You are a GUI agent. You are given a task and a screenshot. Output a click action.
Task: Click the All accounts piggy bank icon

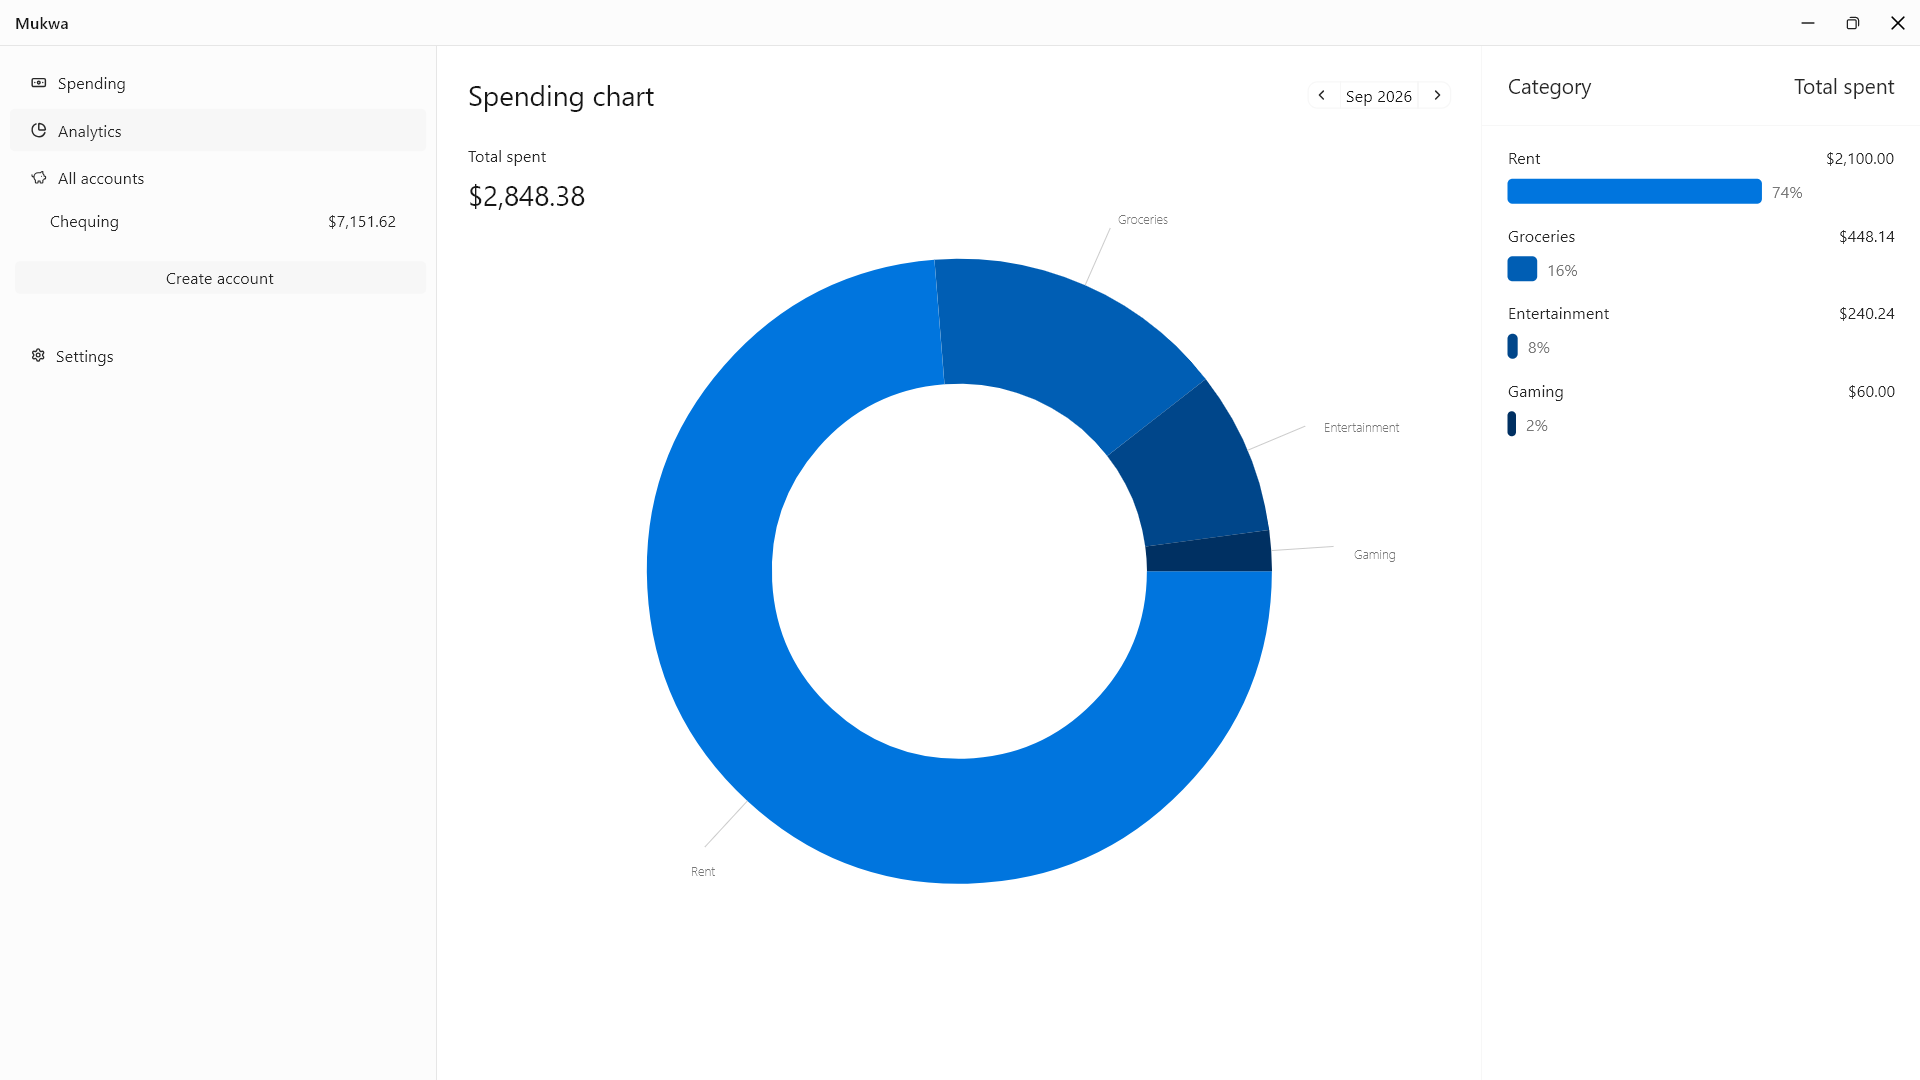pyautogui.click(x=39, y=178)
